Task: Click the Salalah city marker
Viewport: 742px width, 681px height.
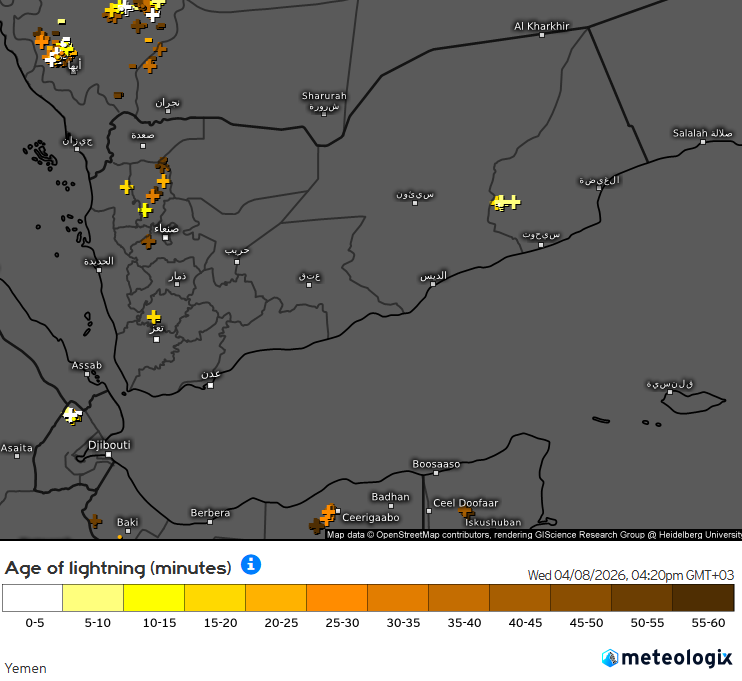Action: click(703, 142)
